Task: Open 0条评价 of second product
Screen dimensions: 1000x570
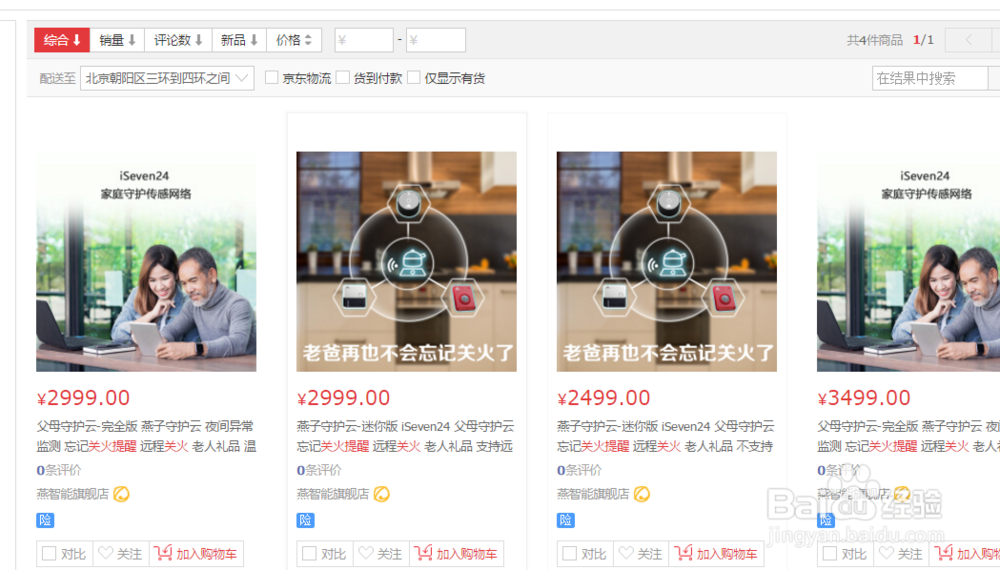Action: click(319, 470)
